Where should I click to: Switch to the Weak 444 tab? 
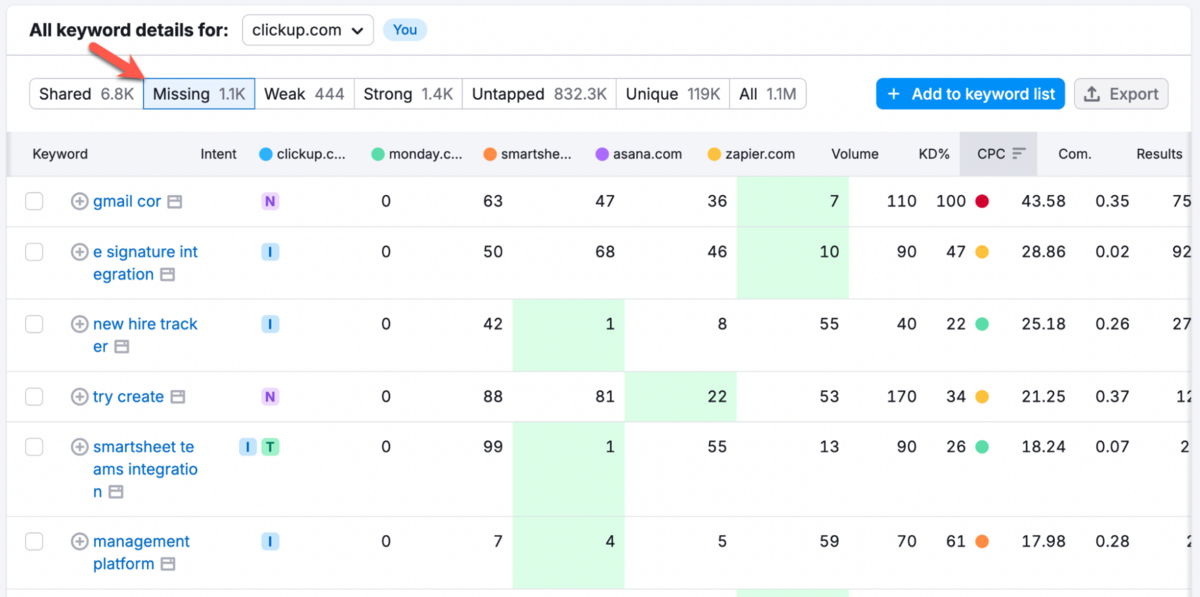pyautogui.click(x=304, y=94)
